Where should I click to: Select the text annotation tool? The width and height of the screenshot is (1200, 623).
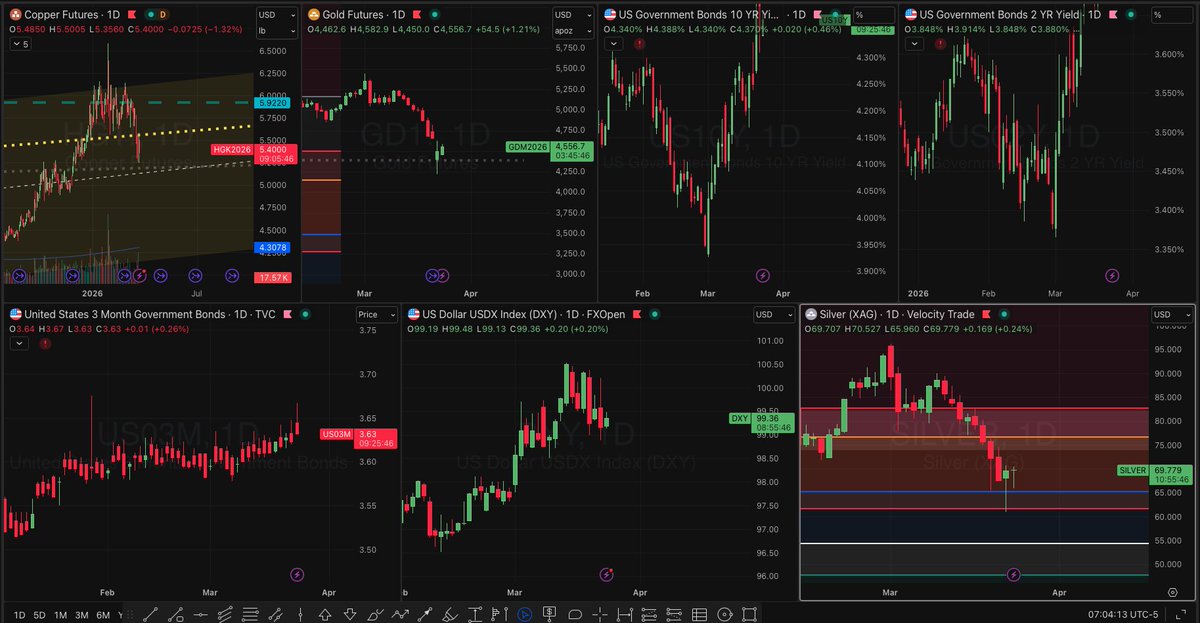tap(475, 613)
